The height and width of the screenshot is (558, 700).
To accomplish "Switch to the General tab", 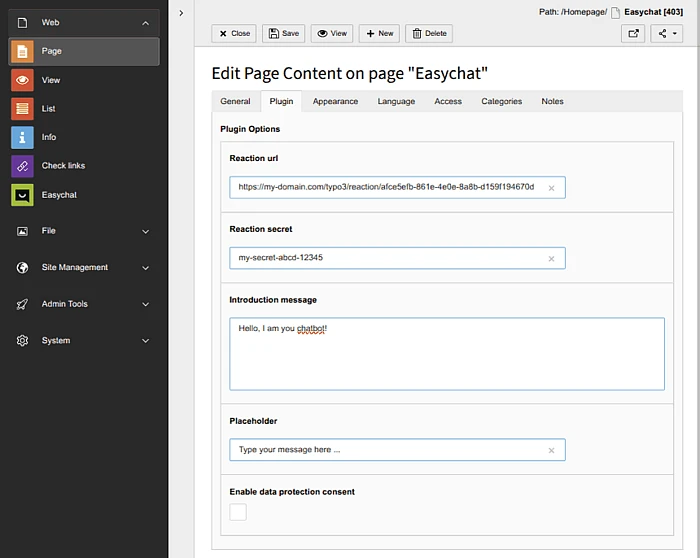I will click(235, 101).
